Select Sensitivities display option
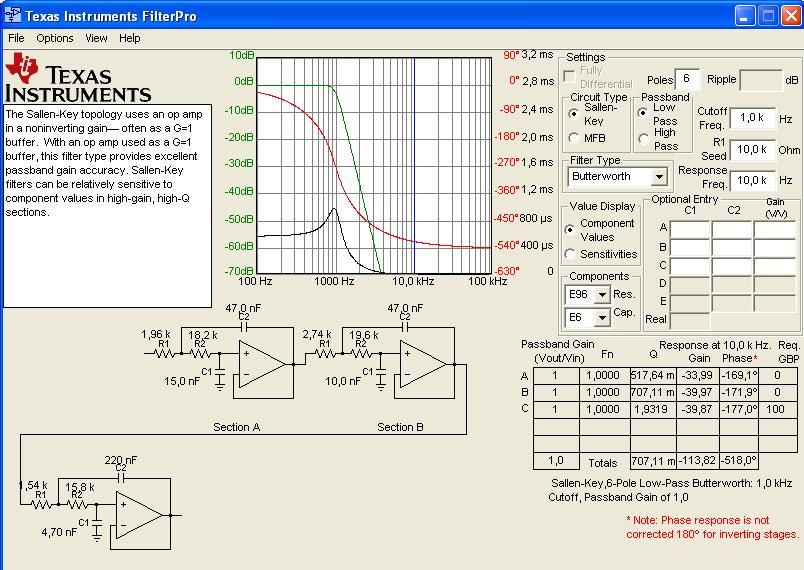Image resolution: width=804 pixels, height=570 pixels. [x=569, y=254]
